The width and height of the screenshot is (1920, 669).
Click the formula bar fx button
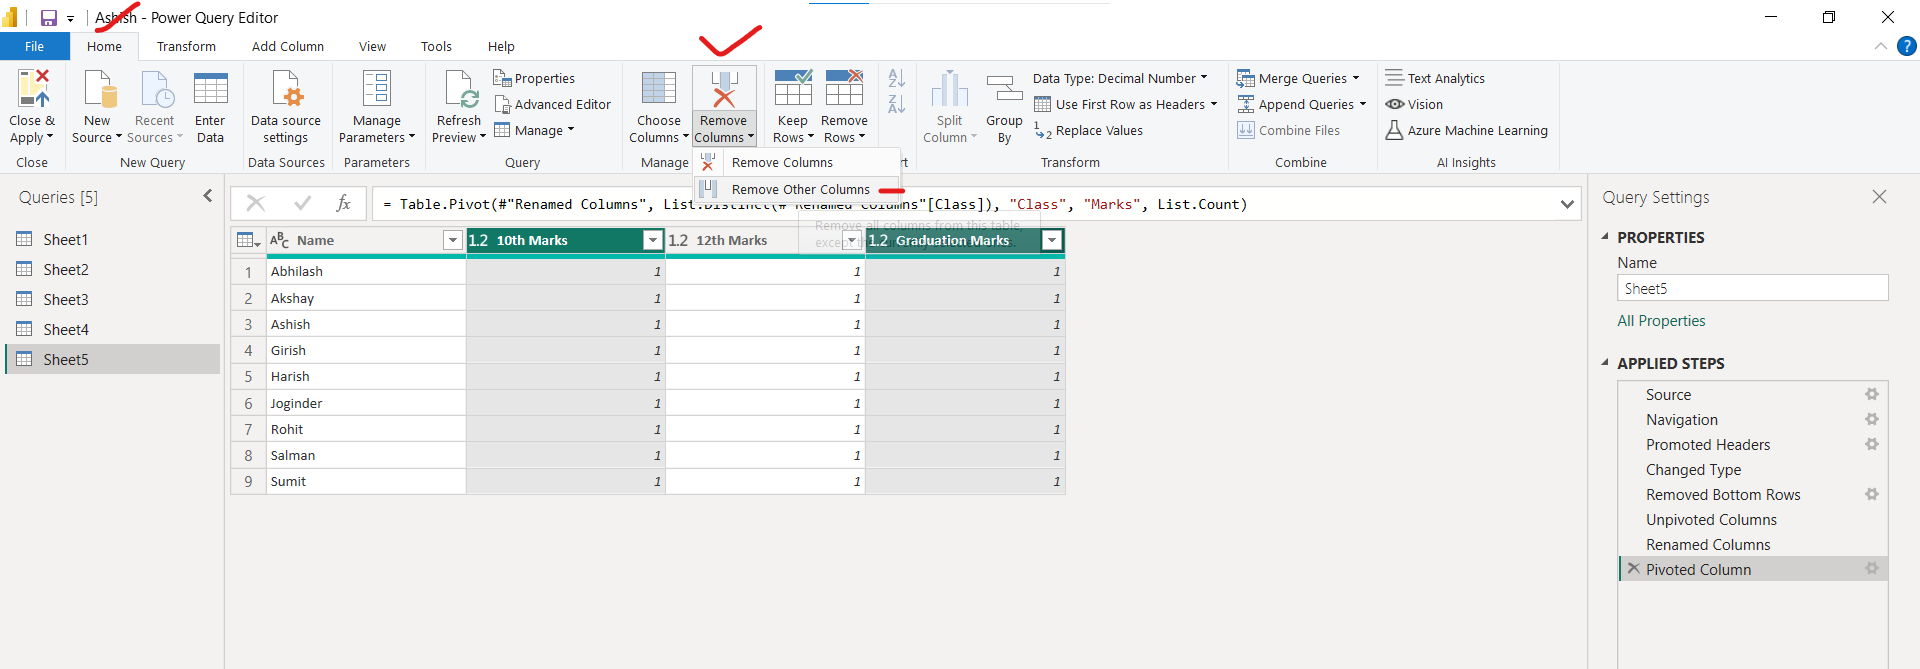click(x=343, y=204)
